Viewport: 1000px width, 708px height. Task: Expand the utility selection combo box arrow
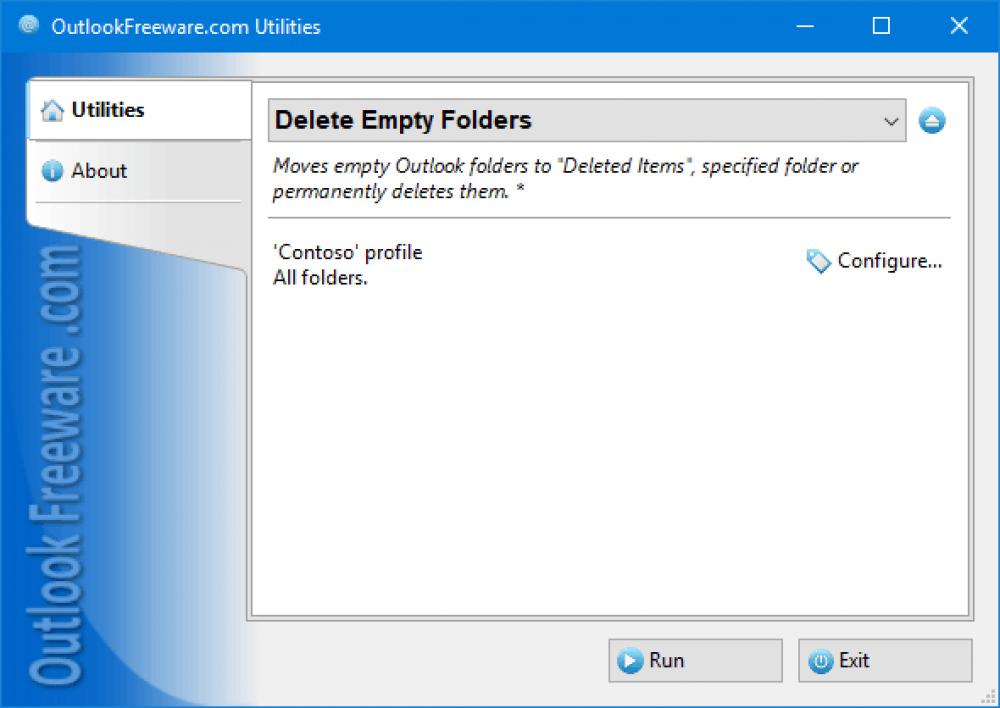pos(893,120)
